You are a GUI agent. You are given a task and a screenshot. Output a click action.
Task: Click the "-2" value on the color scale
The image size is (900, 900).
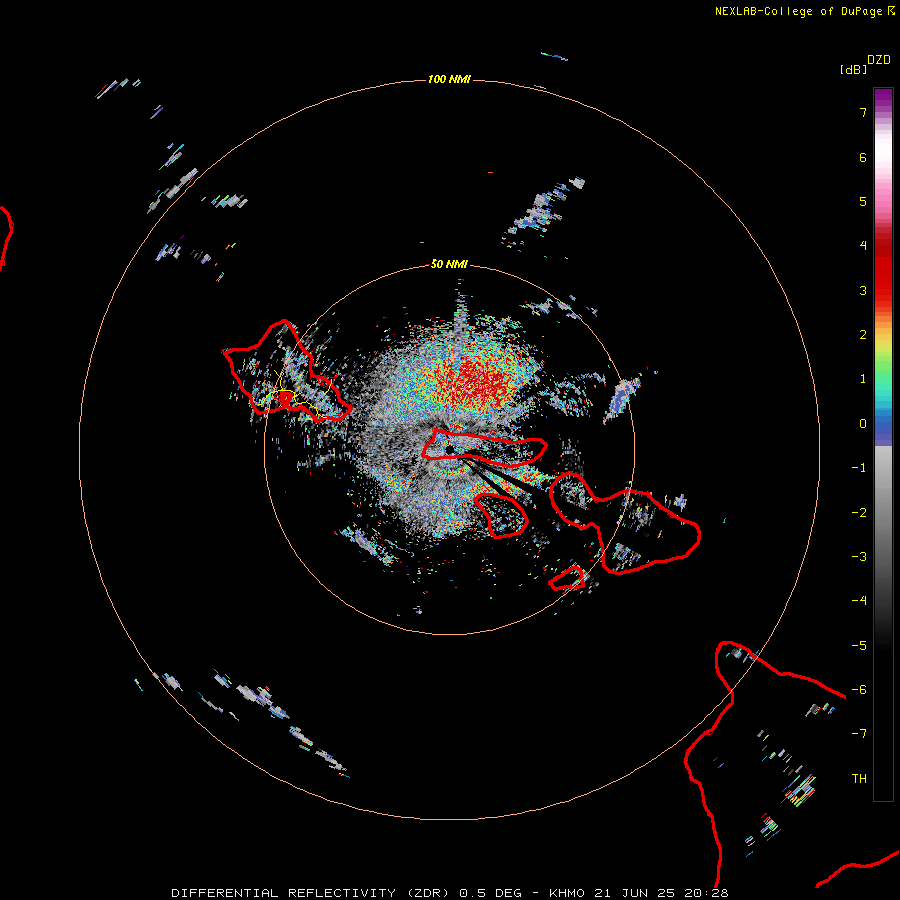tap(859, 513)
